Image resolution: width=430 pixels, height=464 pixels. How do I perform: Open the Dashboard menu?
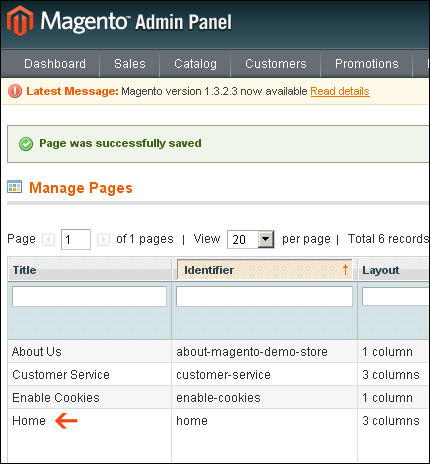(x=55, y=64)
